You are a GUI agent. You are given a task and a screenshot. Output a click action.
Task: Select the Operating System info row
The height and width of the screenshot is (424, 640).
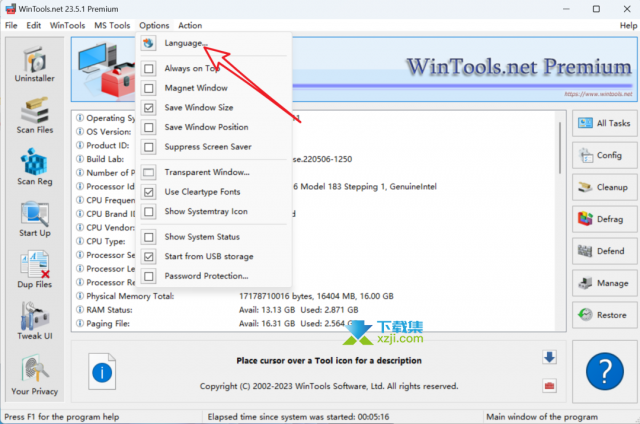click(x=314, y=118)
